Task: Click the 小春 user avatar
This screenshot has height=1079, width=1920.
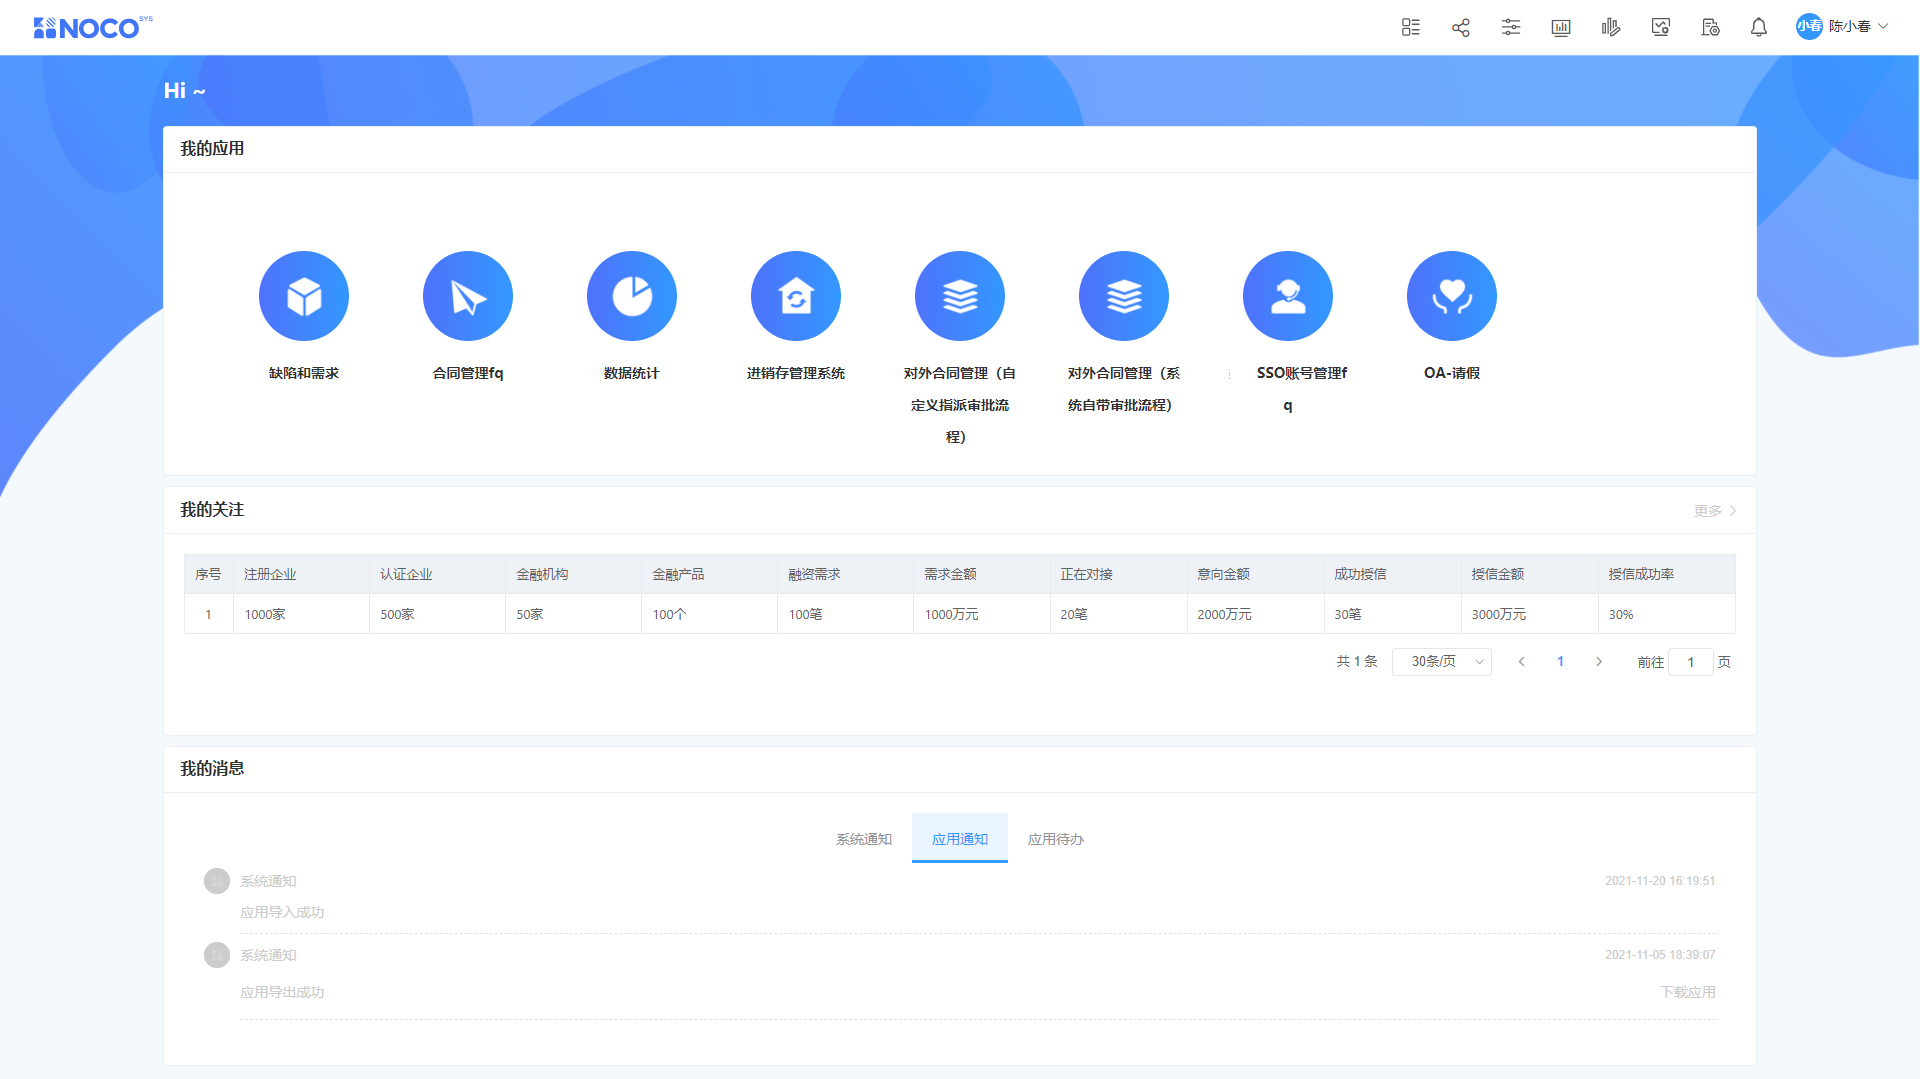Action: 1809,27
